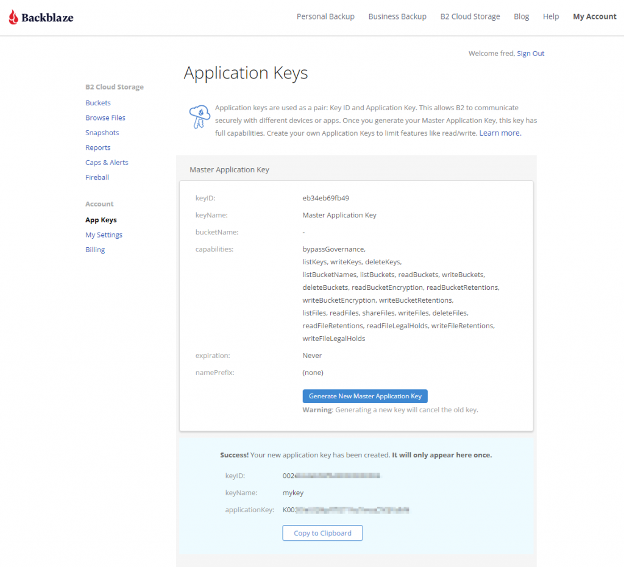
Task: Click the cloud key illustration icon
Action: (199, 117)
